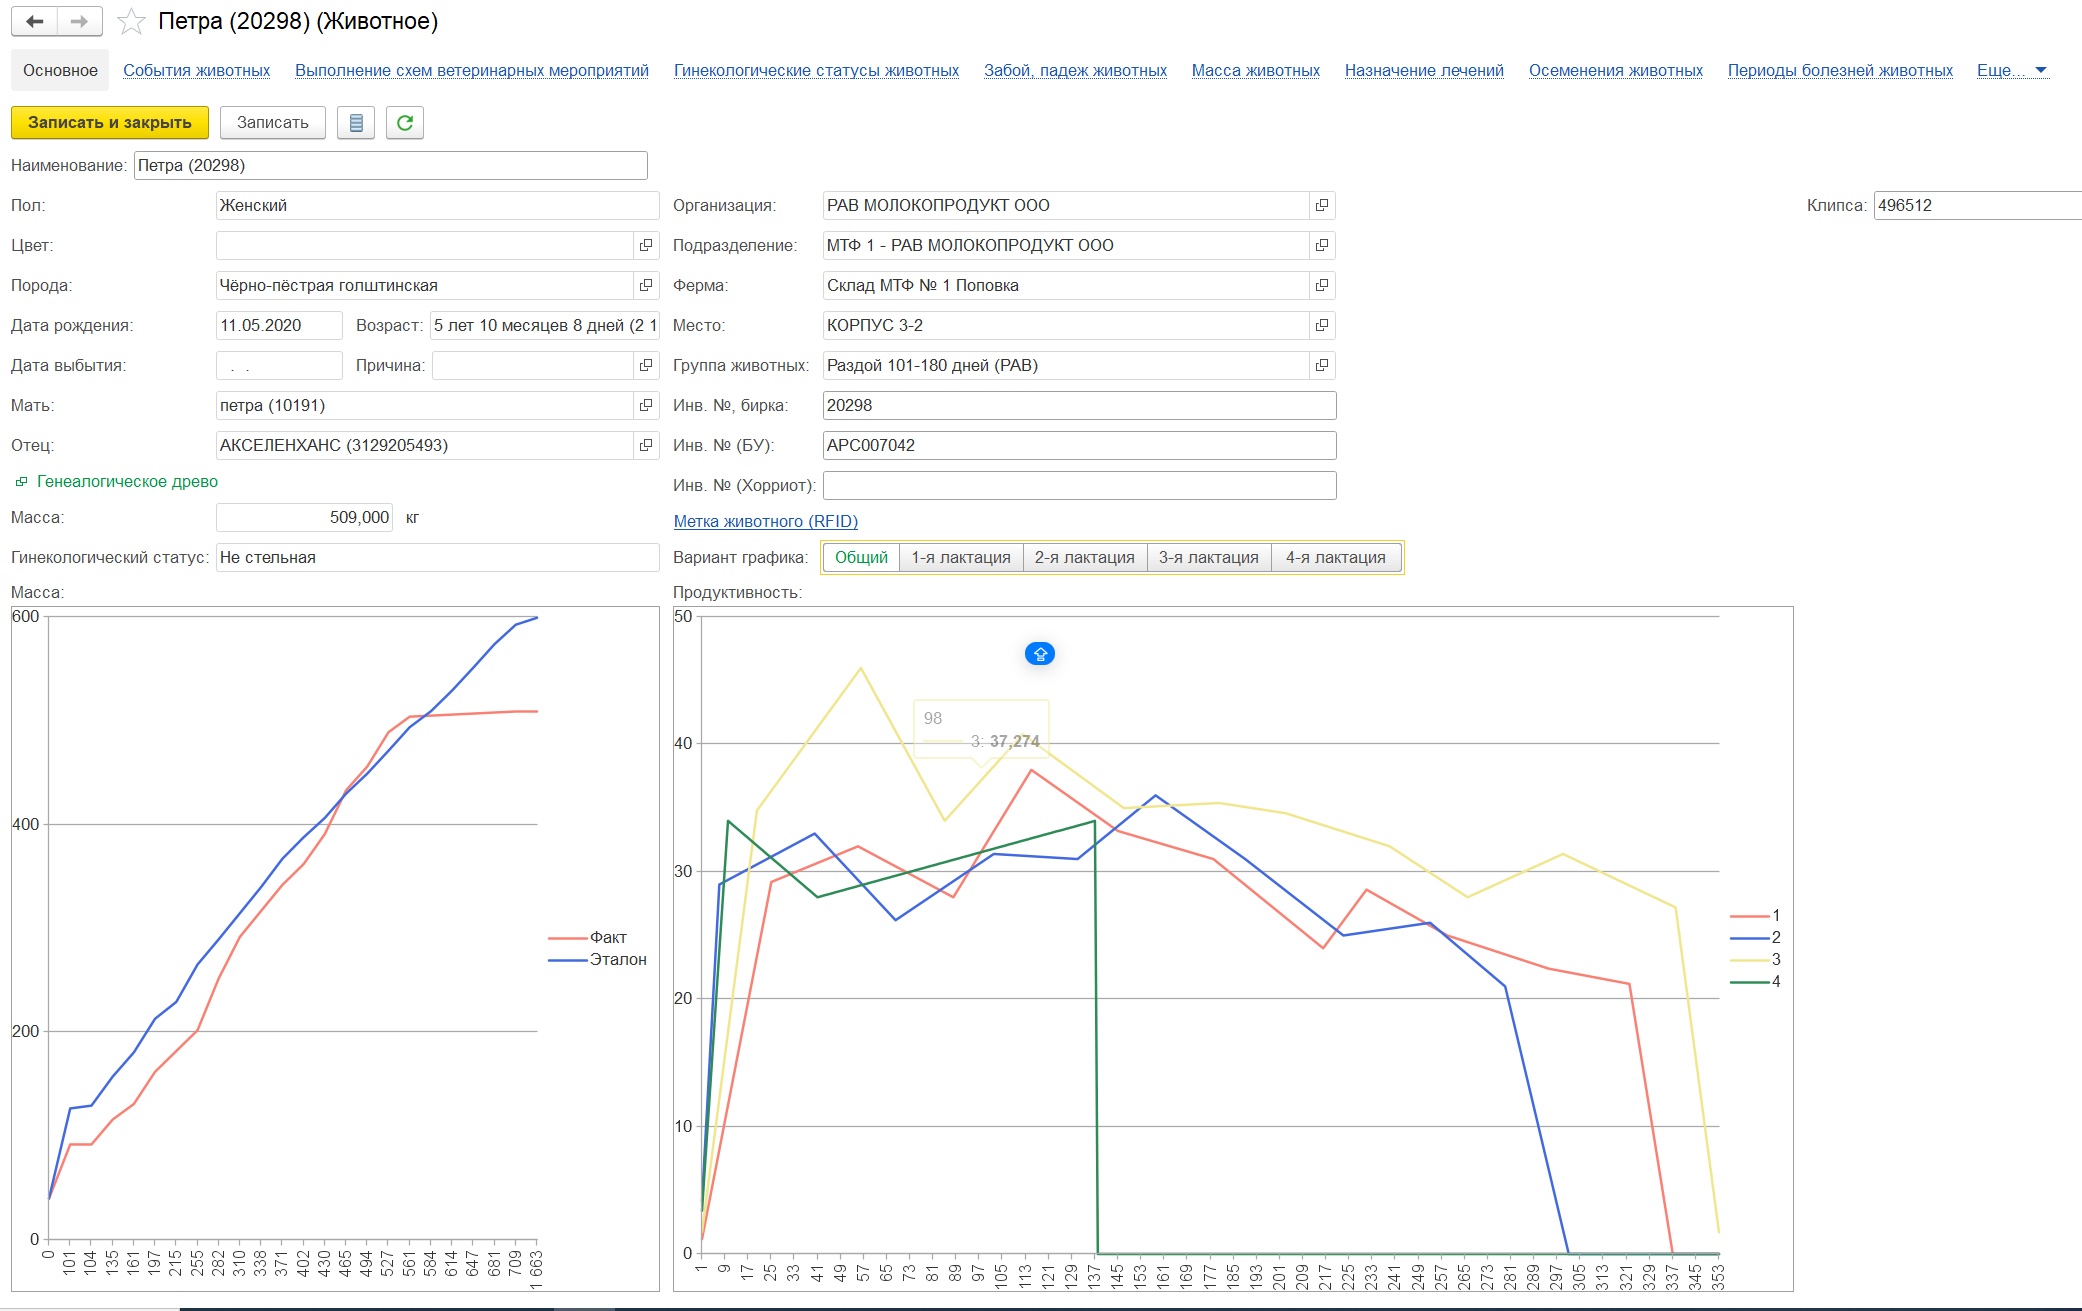Screen dimensions: 2082x1311
Task: Click the green refresh icon
Action: pyautogui.click(x=405, y=122)
